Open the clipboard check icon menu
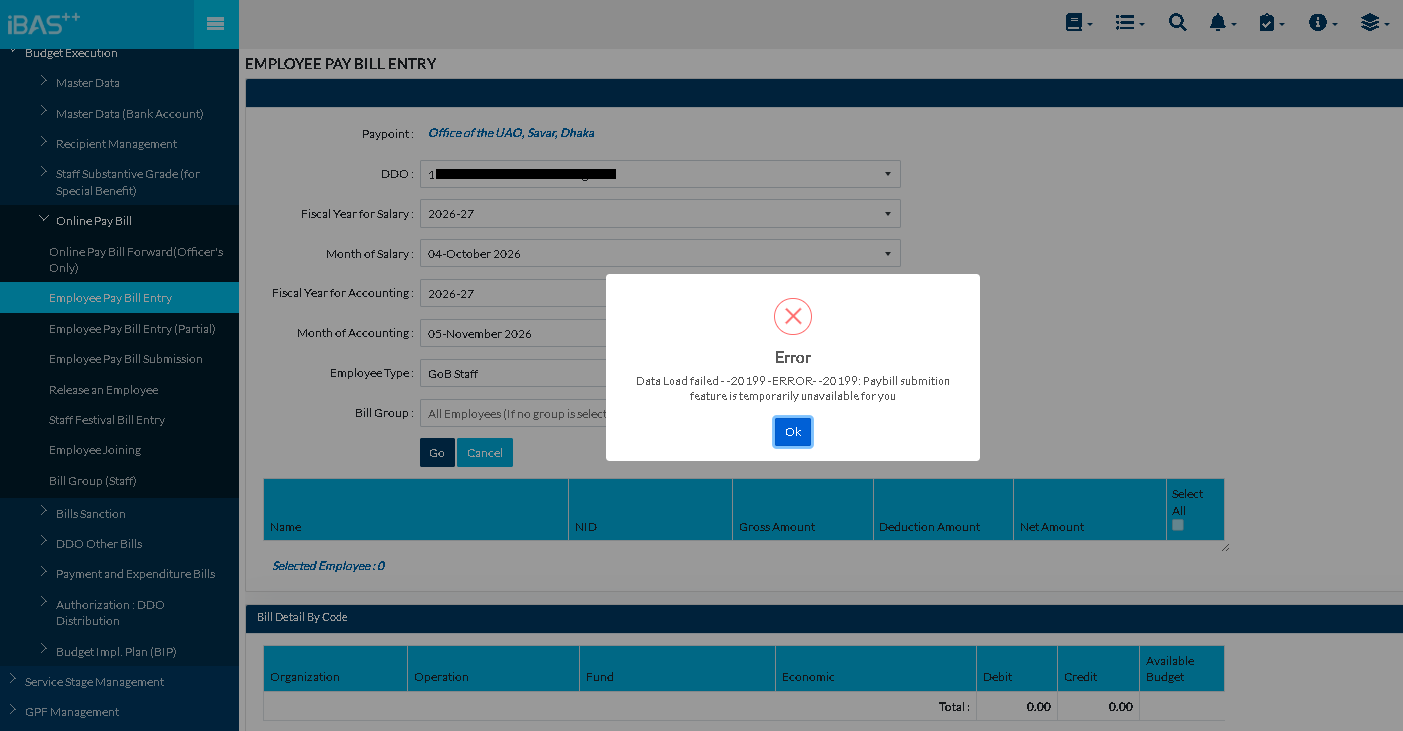The image size is (1403, 731). point(1272,23)
